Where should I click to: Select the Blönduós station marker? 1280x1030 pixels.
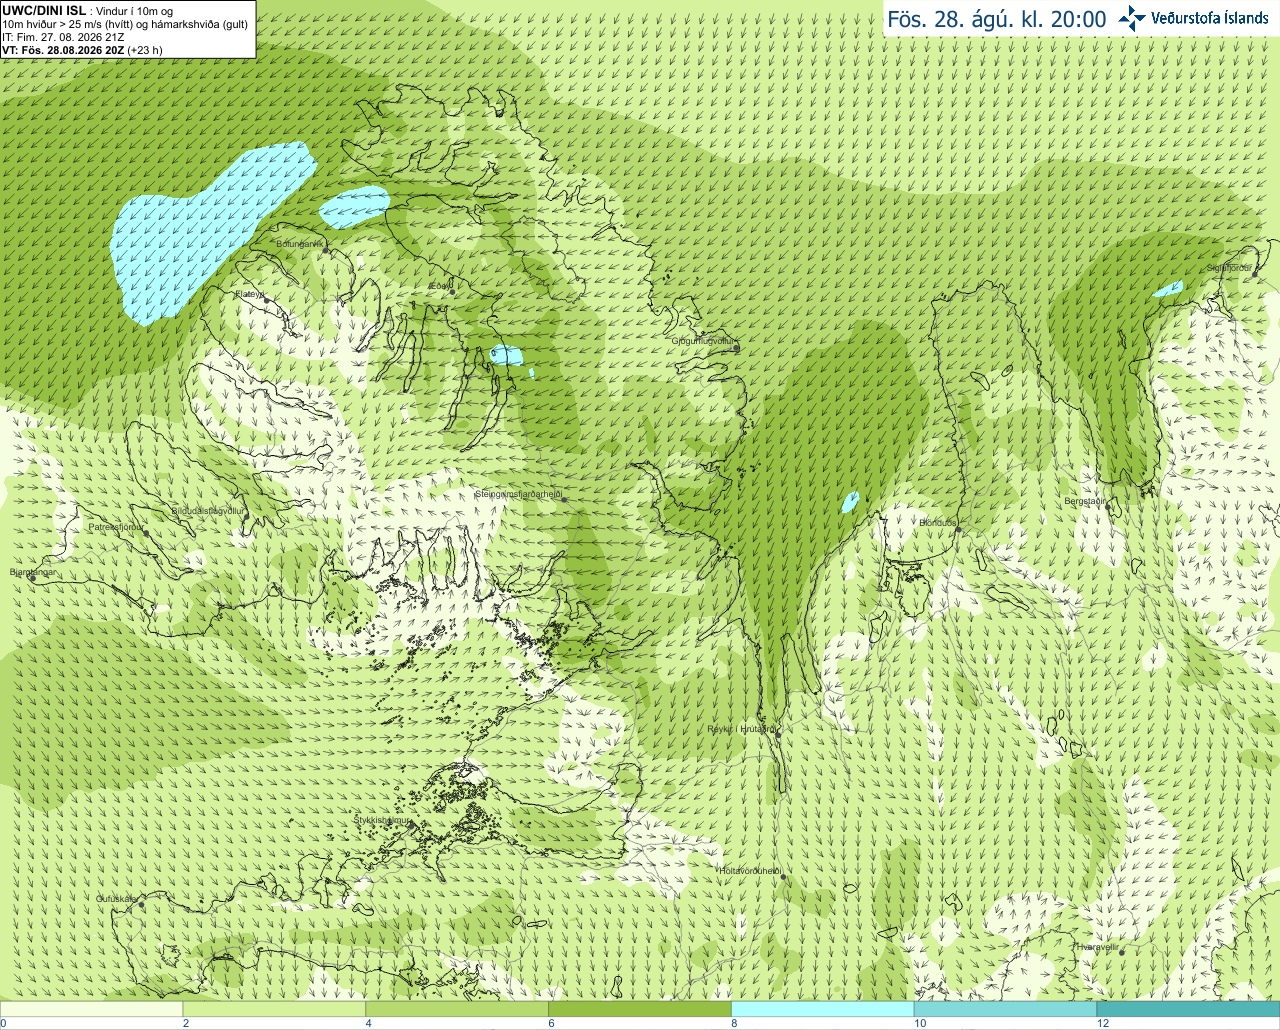(x=958, y=530)
